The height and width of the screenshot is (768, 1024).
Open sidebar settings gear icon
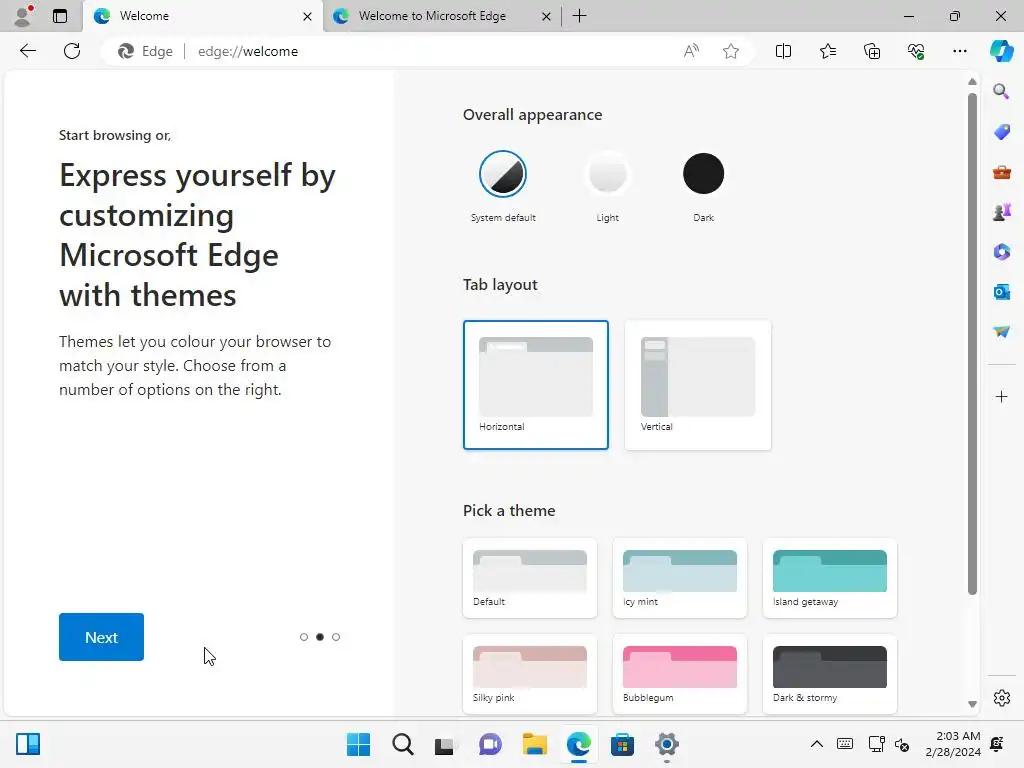(x=1001, y=698)
